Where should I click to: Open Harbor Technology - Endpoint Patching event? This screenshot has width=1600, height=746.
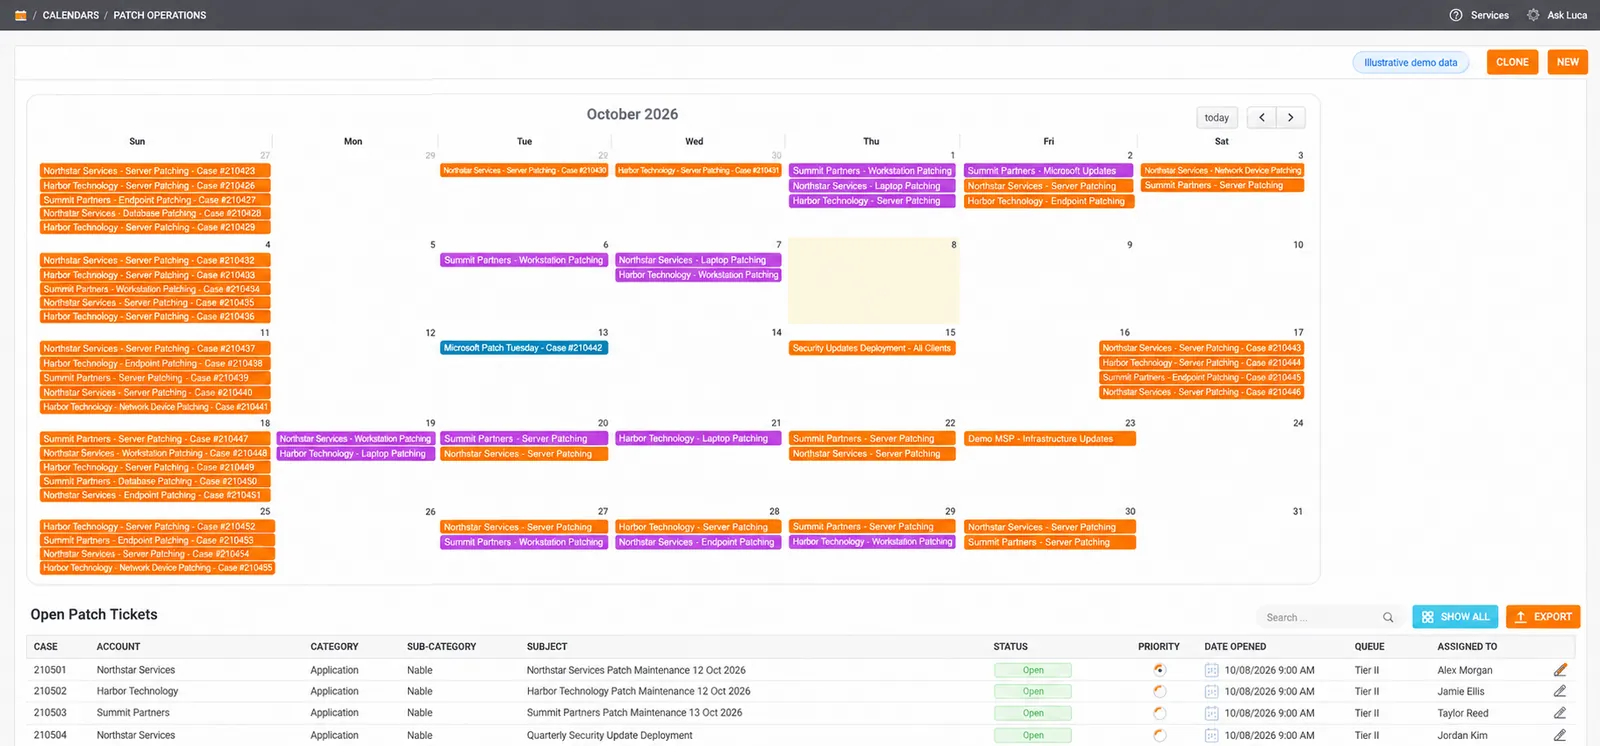(x=1047, y=201)
